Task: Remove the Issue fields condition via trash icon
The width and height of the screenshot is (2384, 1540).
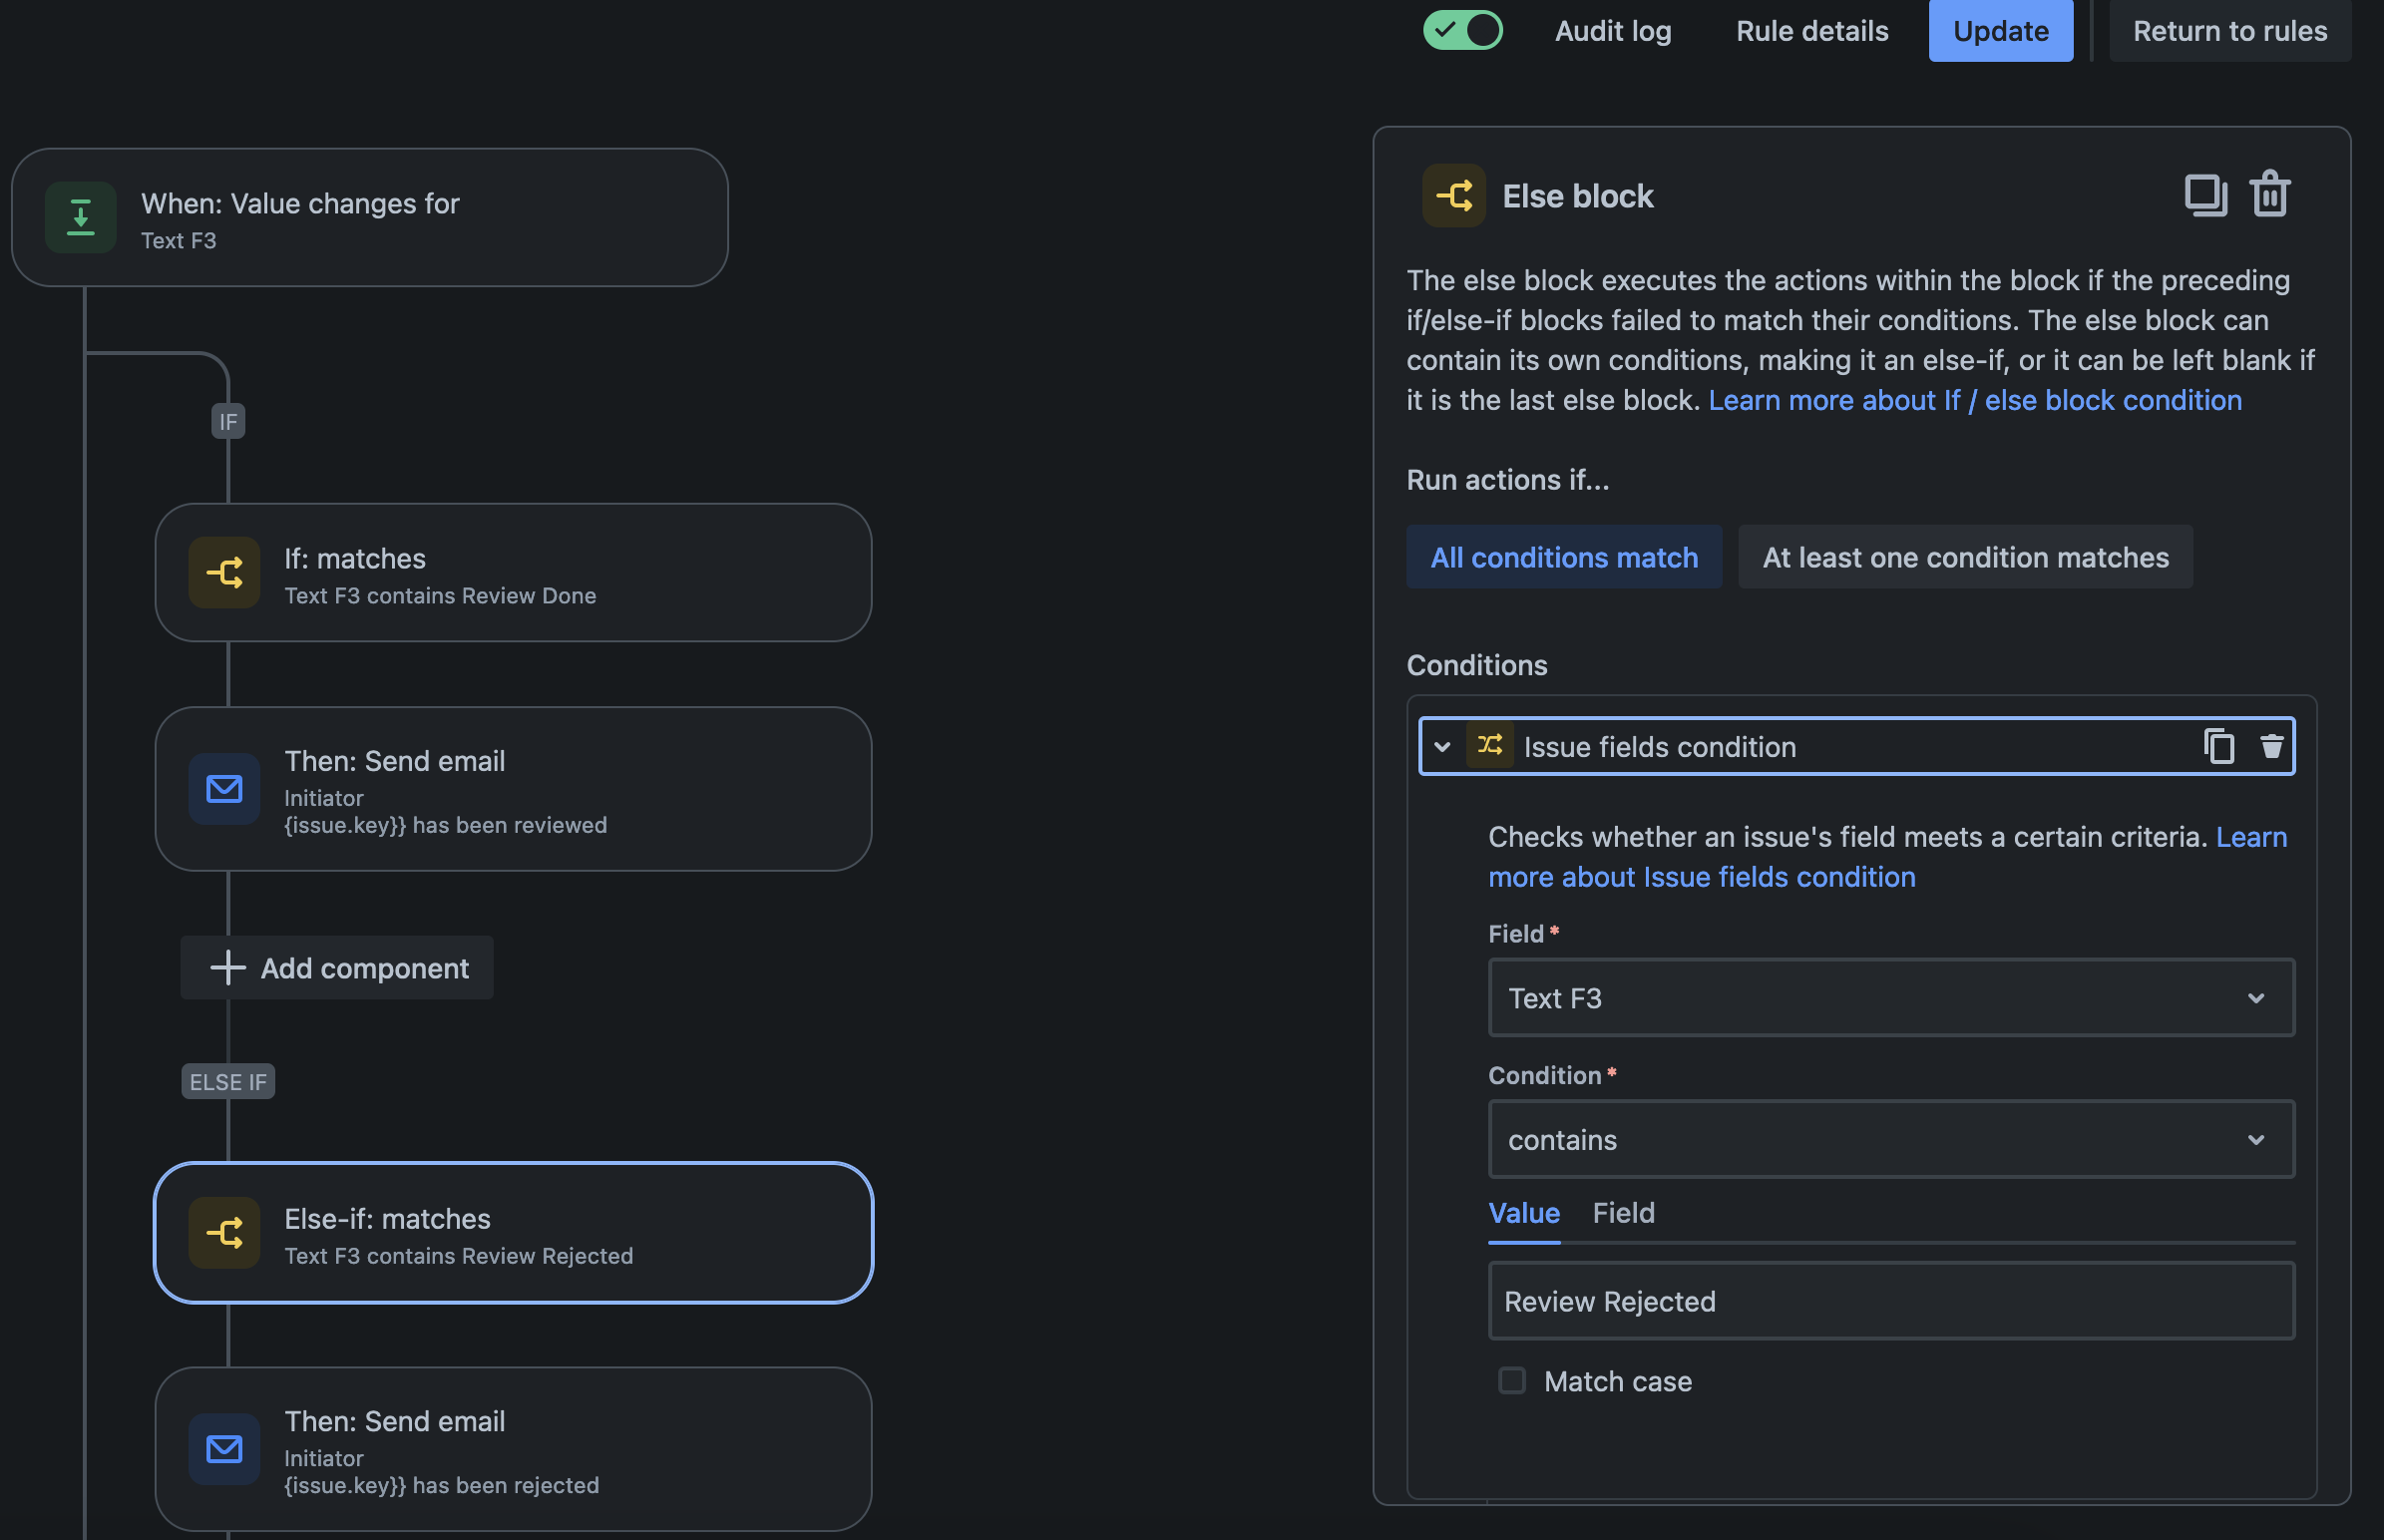Action: (2272, 746)
